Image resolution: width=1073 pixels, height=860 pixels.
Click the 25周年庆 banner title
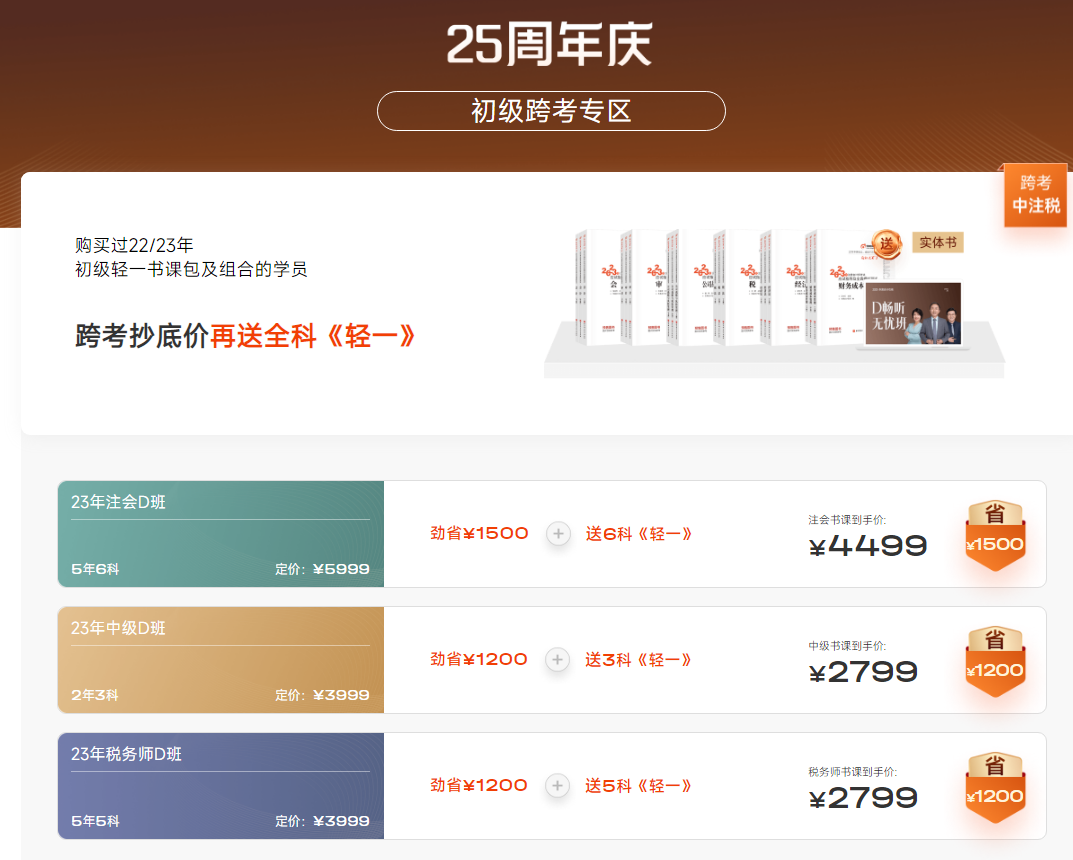pos(549,44)
